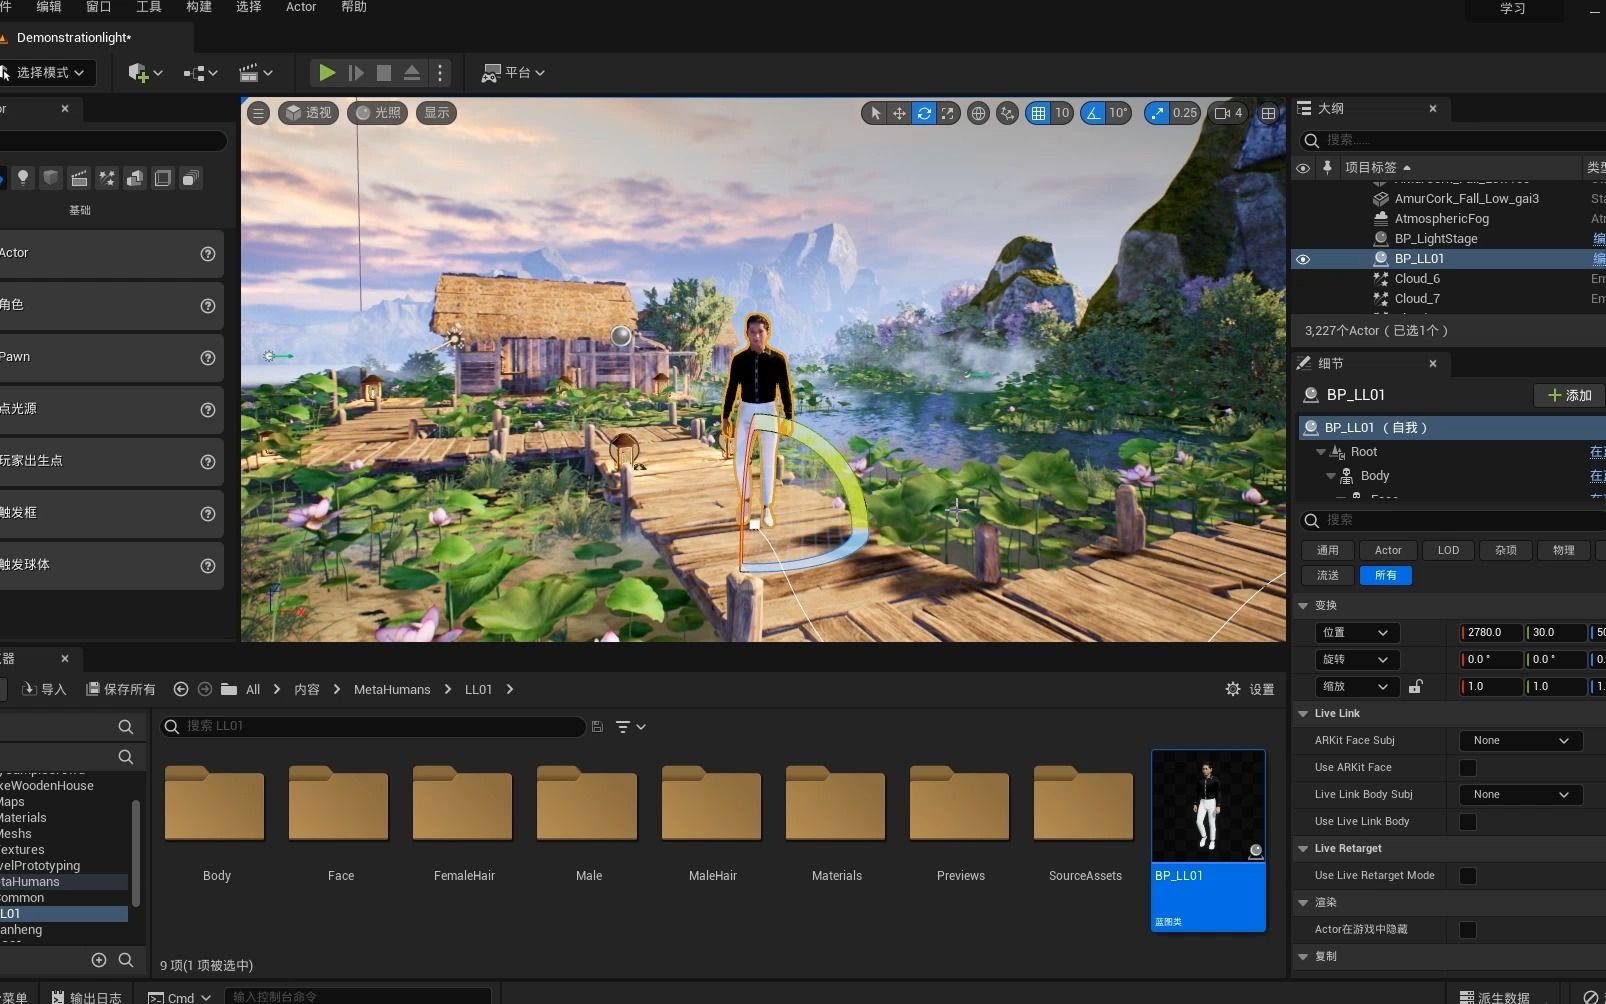Select Cinematic category clapperboard in Place Actors
The width and height of the screenshot is (1606, 1004).
[x=79, y=178]
